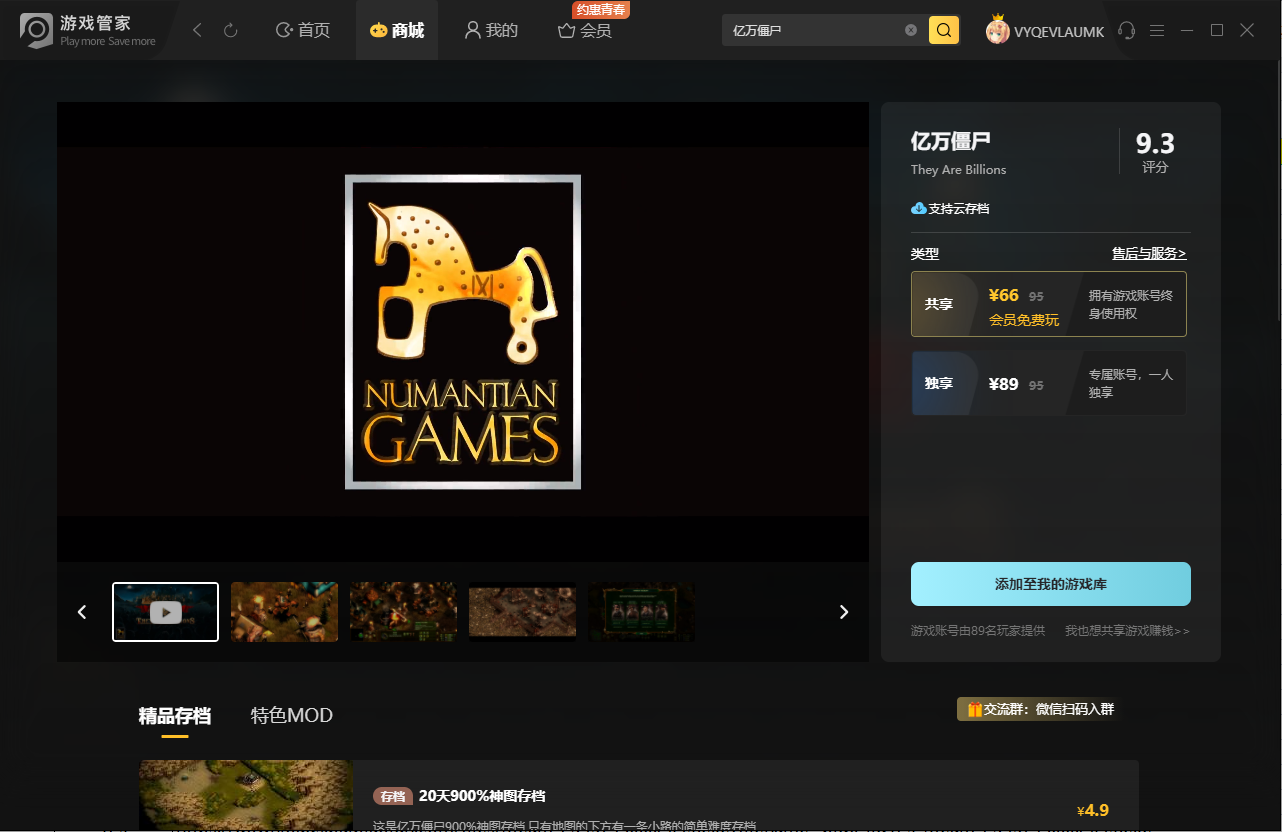Switch to 特色MOD tab

292,716
